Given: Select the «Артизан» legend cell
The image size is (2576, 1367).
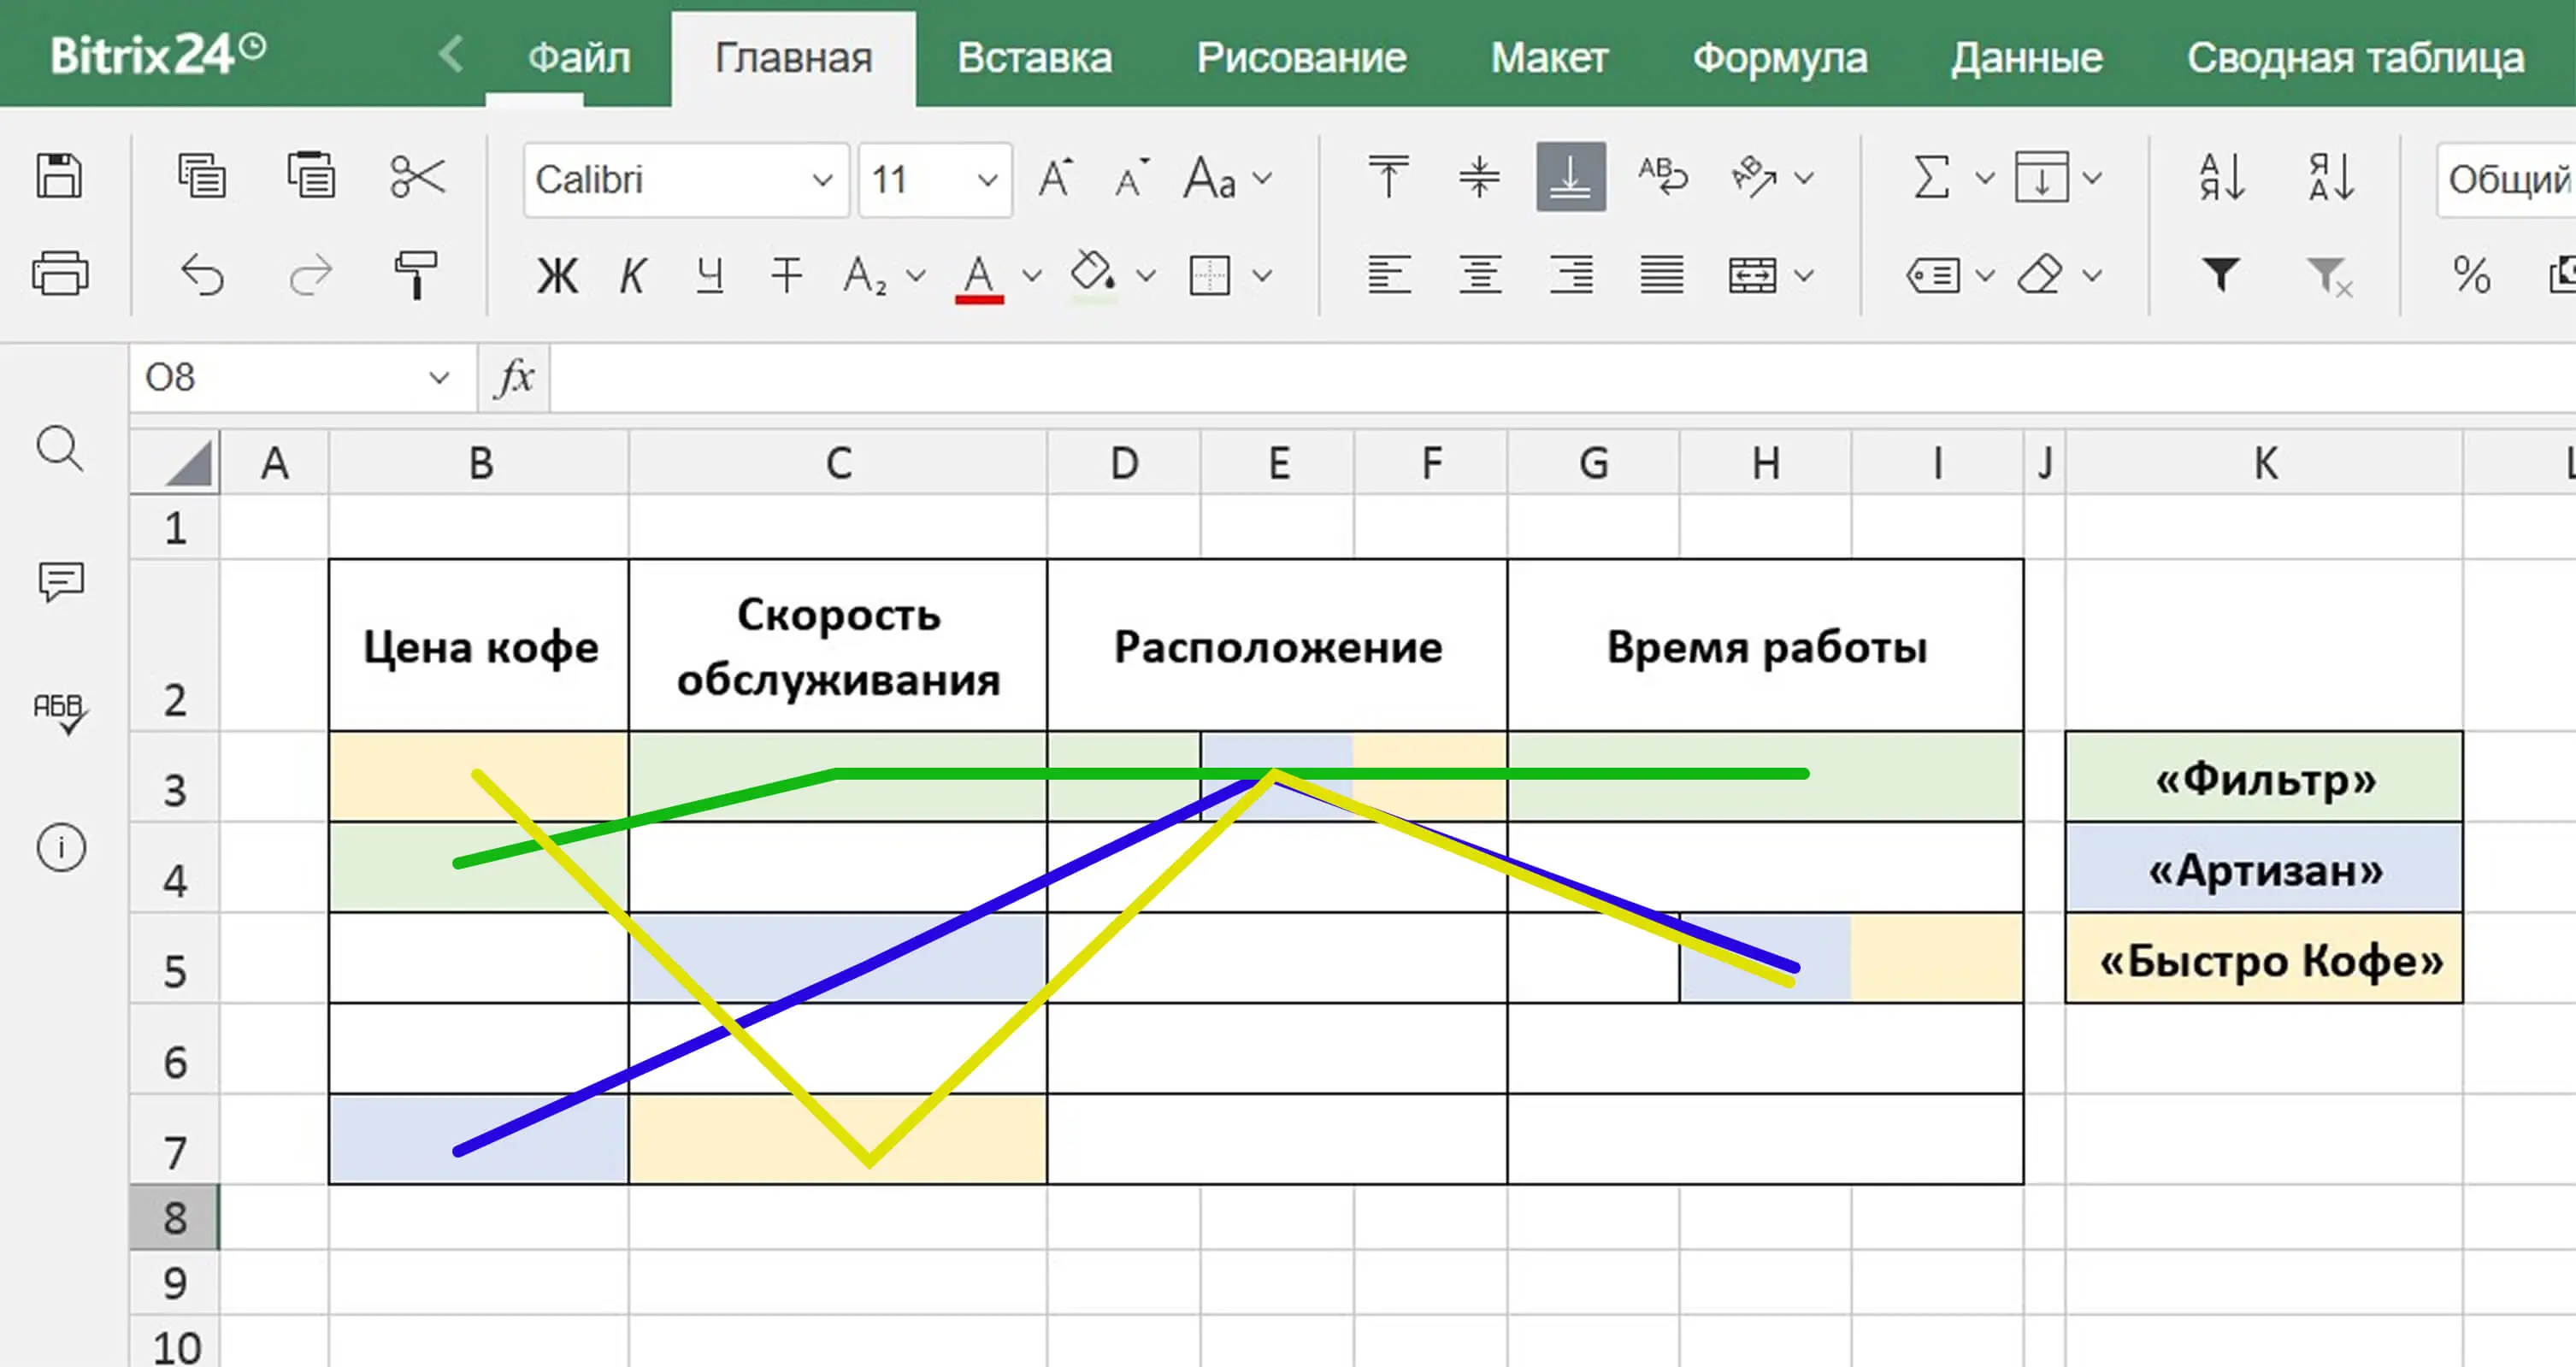Looking at the screenshot, I should tap(2264, 867).
